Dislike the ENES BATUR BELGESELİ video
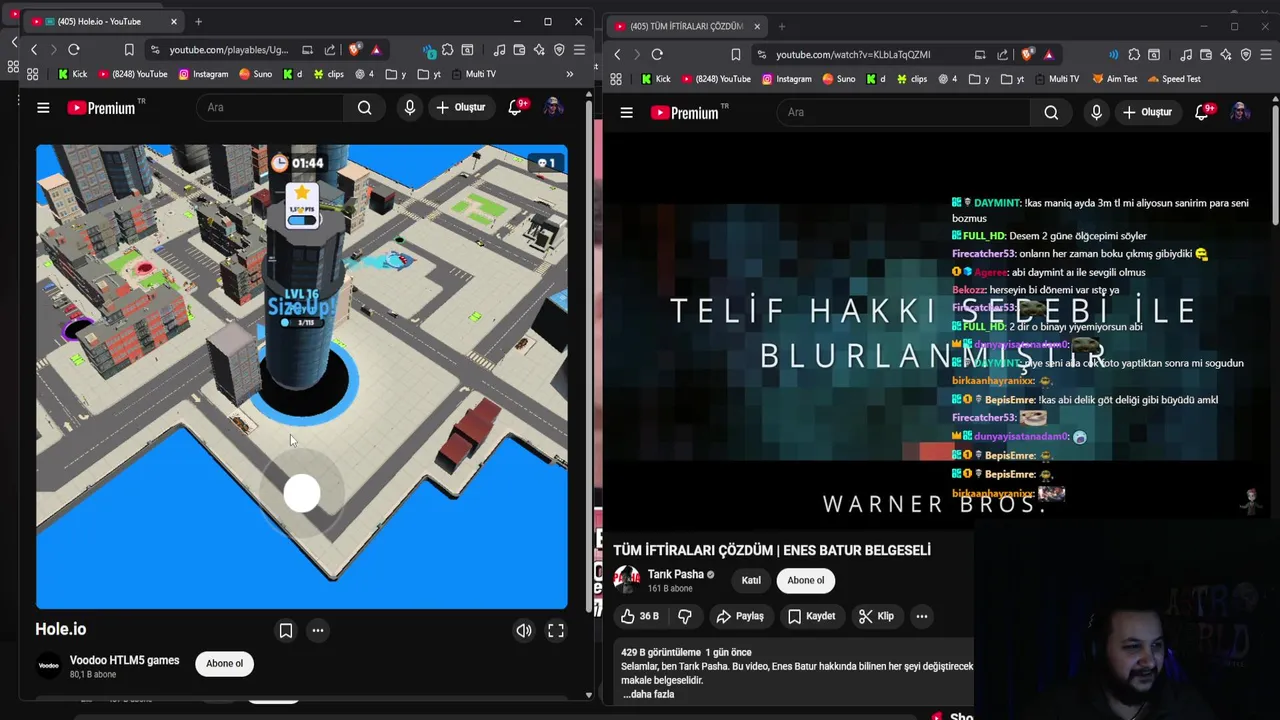 (x=685, y=616)
